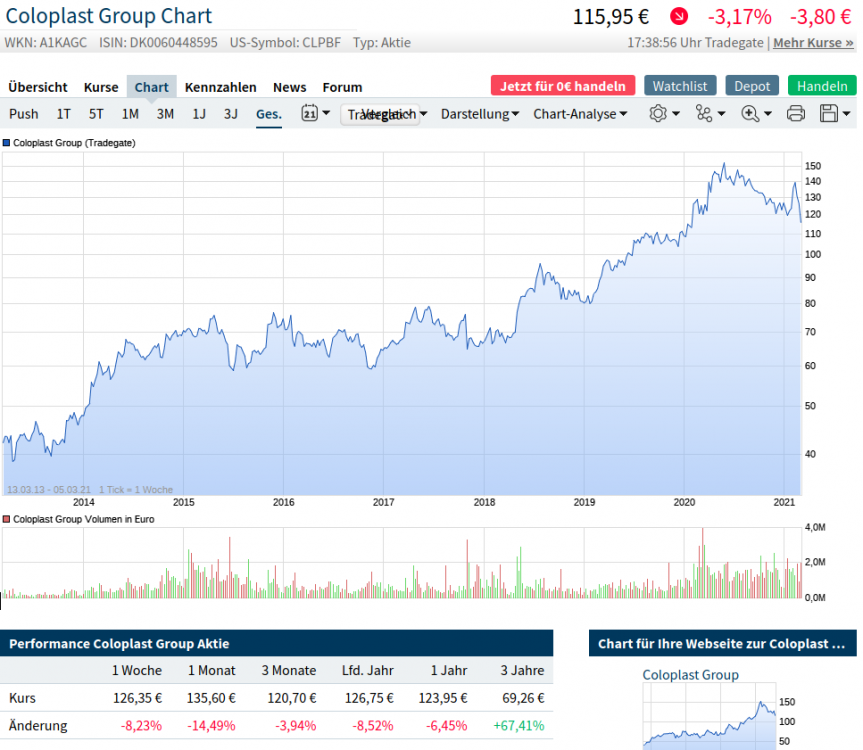Viewport: 863px width, 750px height.
Task: Click the 2020 label on the chart axis
Action: pos(684,502)
